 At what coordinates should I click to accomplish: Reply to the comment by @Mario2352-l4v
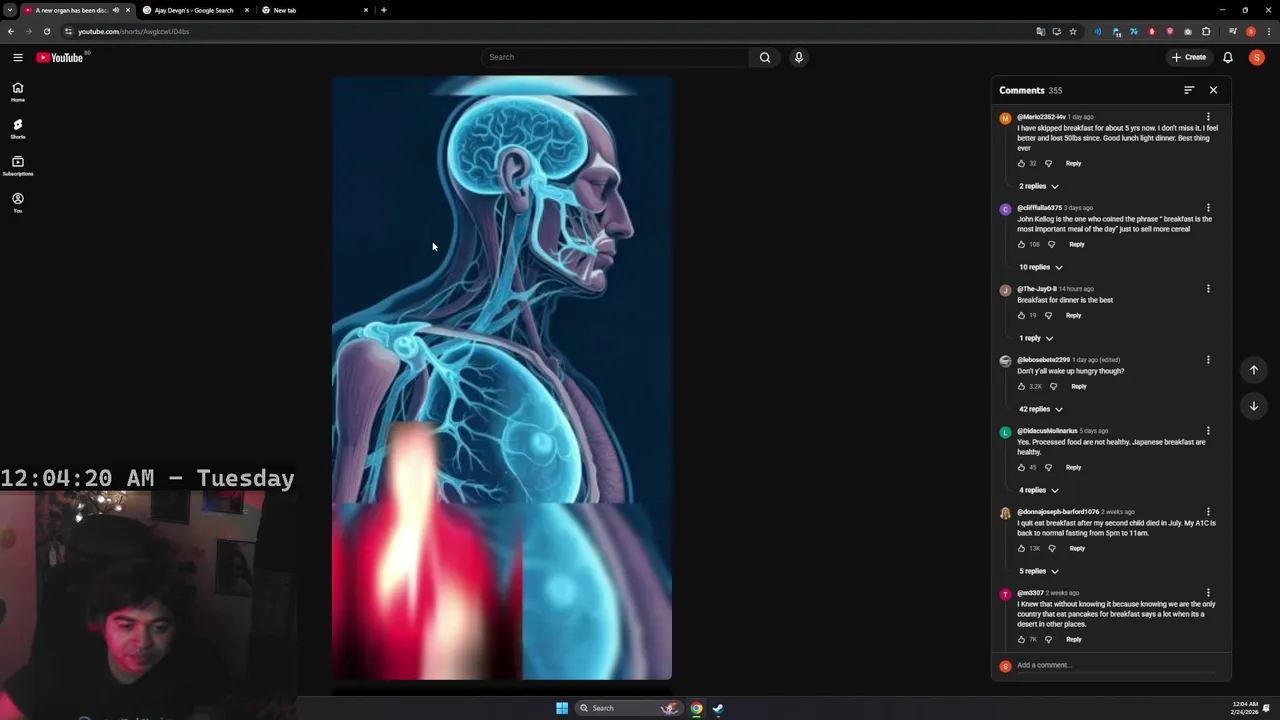click(x=1073, y=163)
